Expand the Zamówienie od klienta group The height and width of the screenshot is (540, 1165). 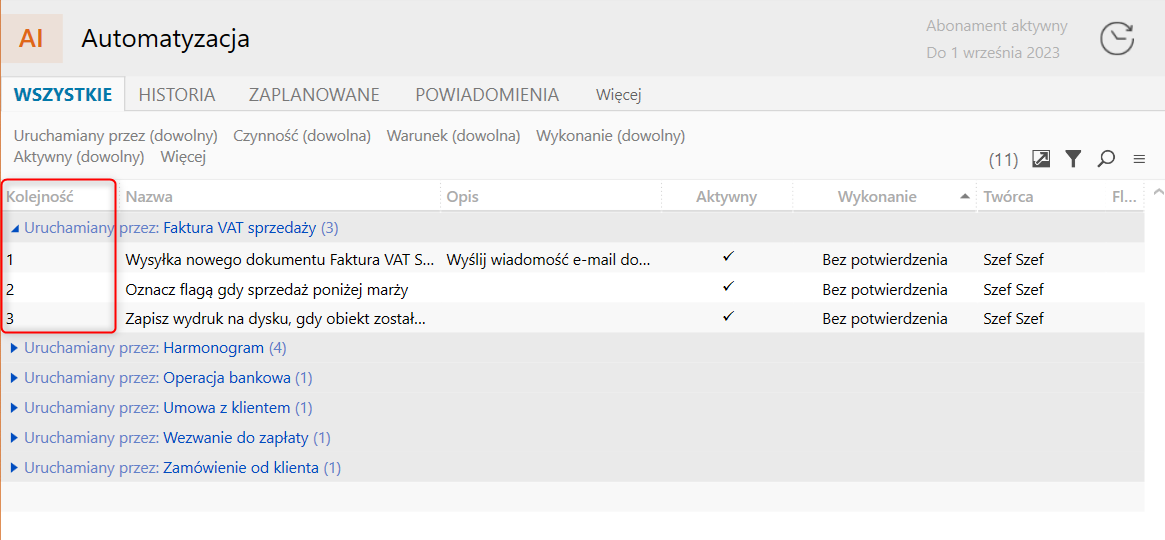(14, 468)
